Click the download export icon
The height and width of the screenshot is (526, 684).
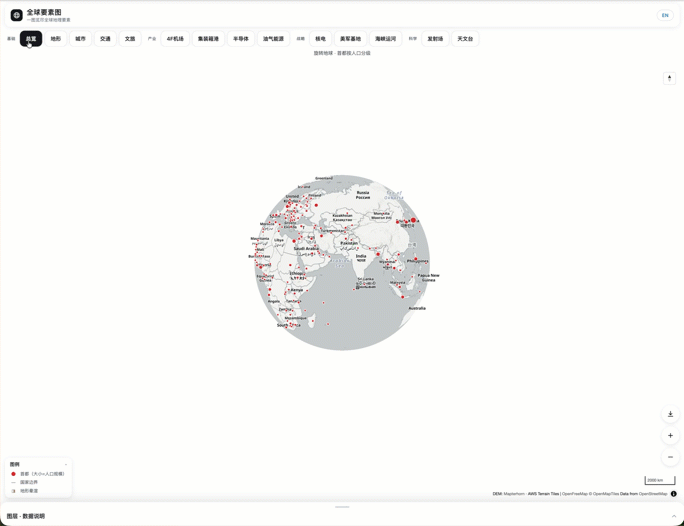click(x=670, y=414)
